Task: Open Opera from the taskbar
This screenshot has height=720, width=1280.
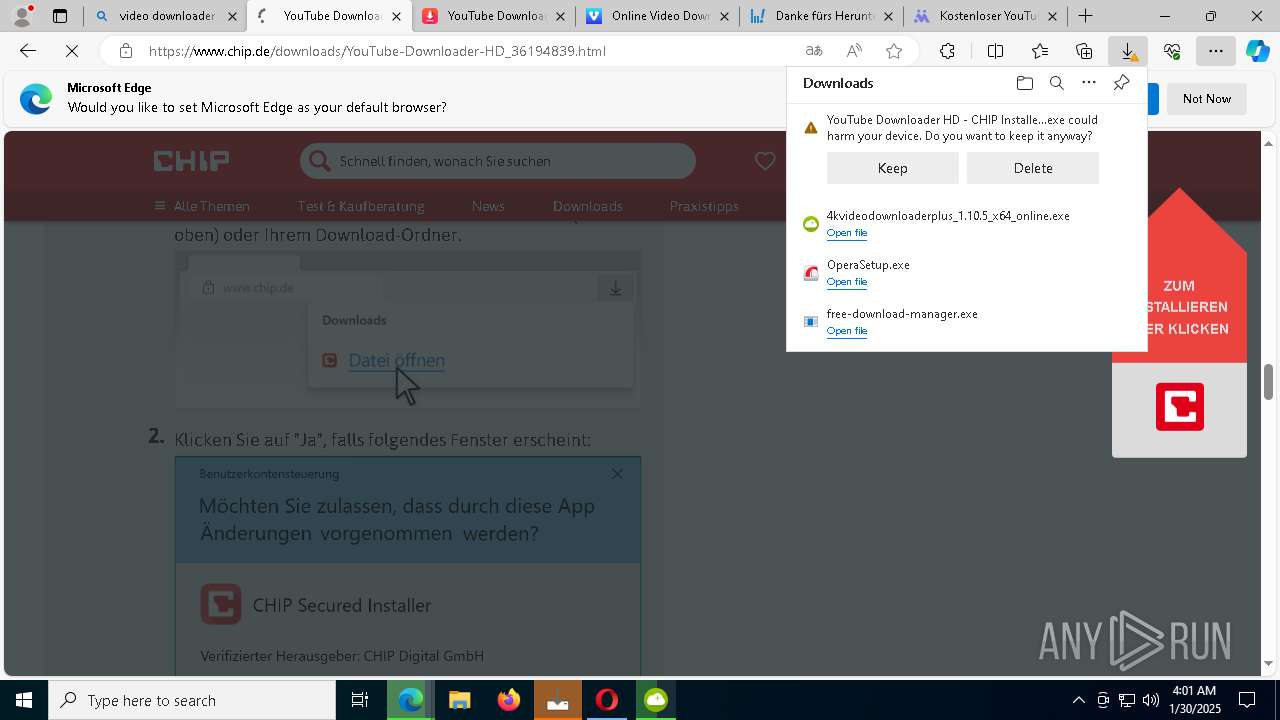Action: click(607, 700)
